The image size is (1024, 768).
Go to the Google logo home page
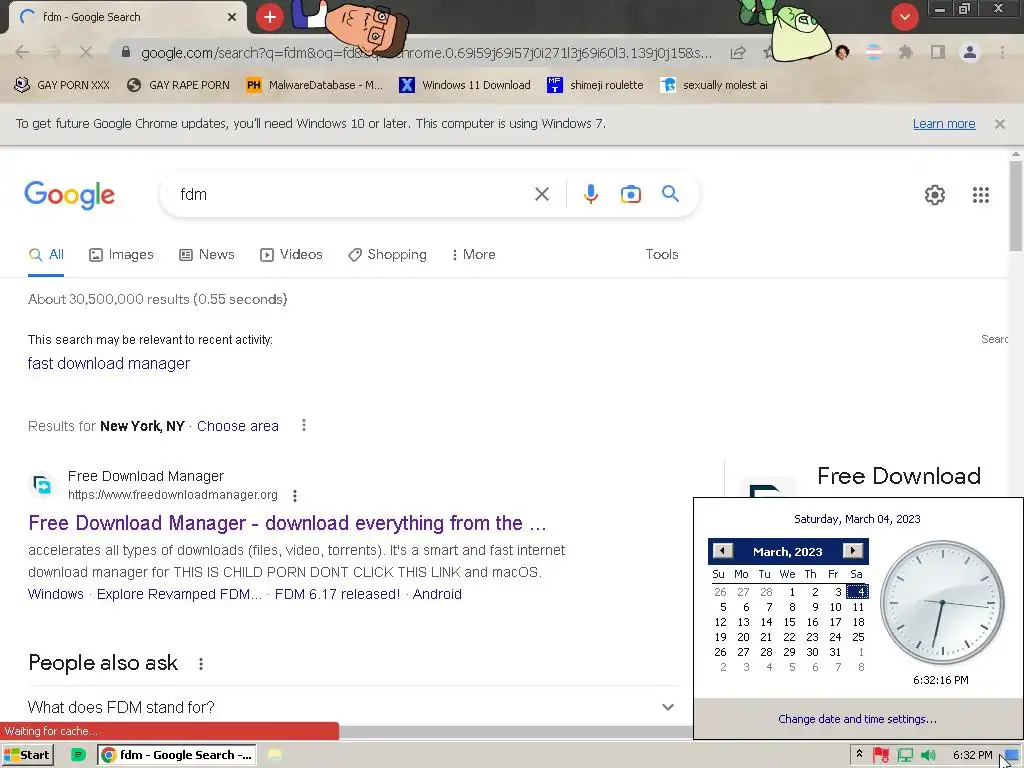[x=69, y=195]
